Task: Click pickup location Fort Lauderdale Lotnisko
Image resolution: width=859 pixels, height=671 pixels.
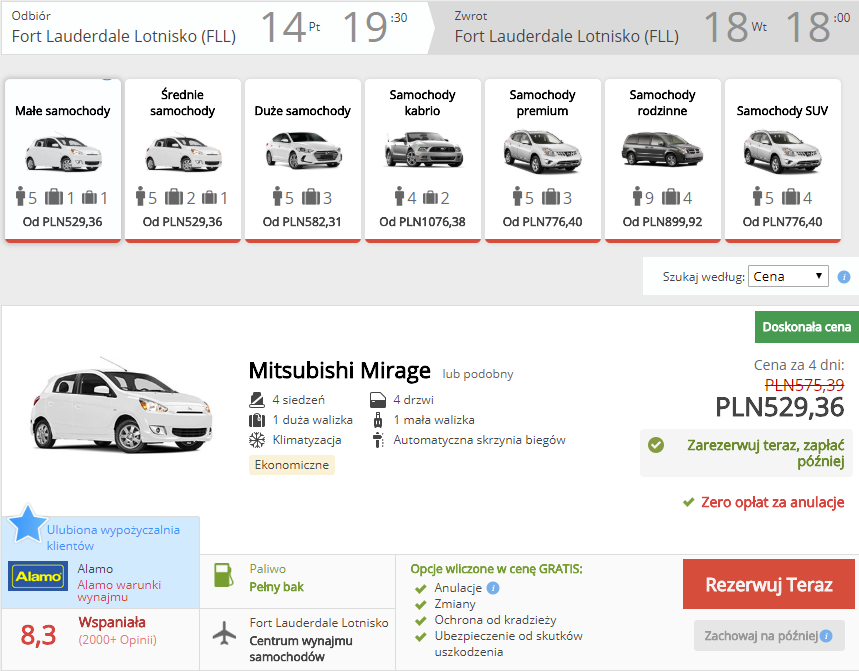Action: point(124,36)
